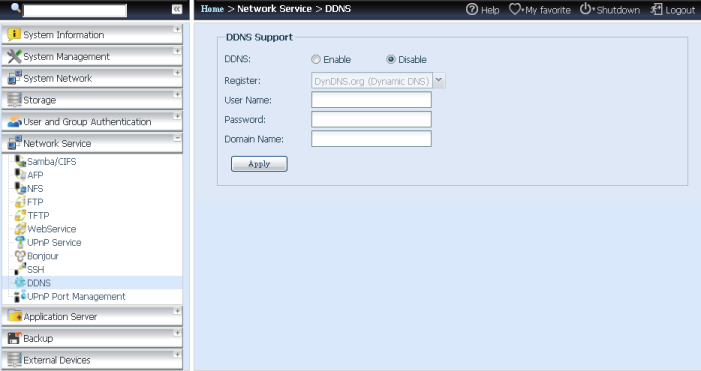701x371 pixels.
Task: Click the System Network icon
Action: pos(14,78)
